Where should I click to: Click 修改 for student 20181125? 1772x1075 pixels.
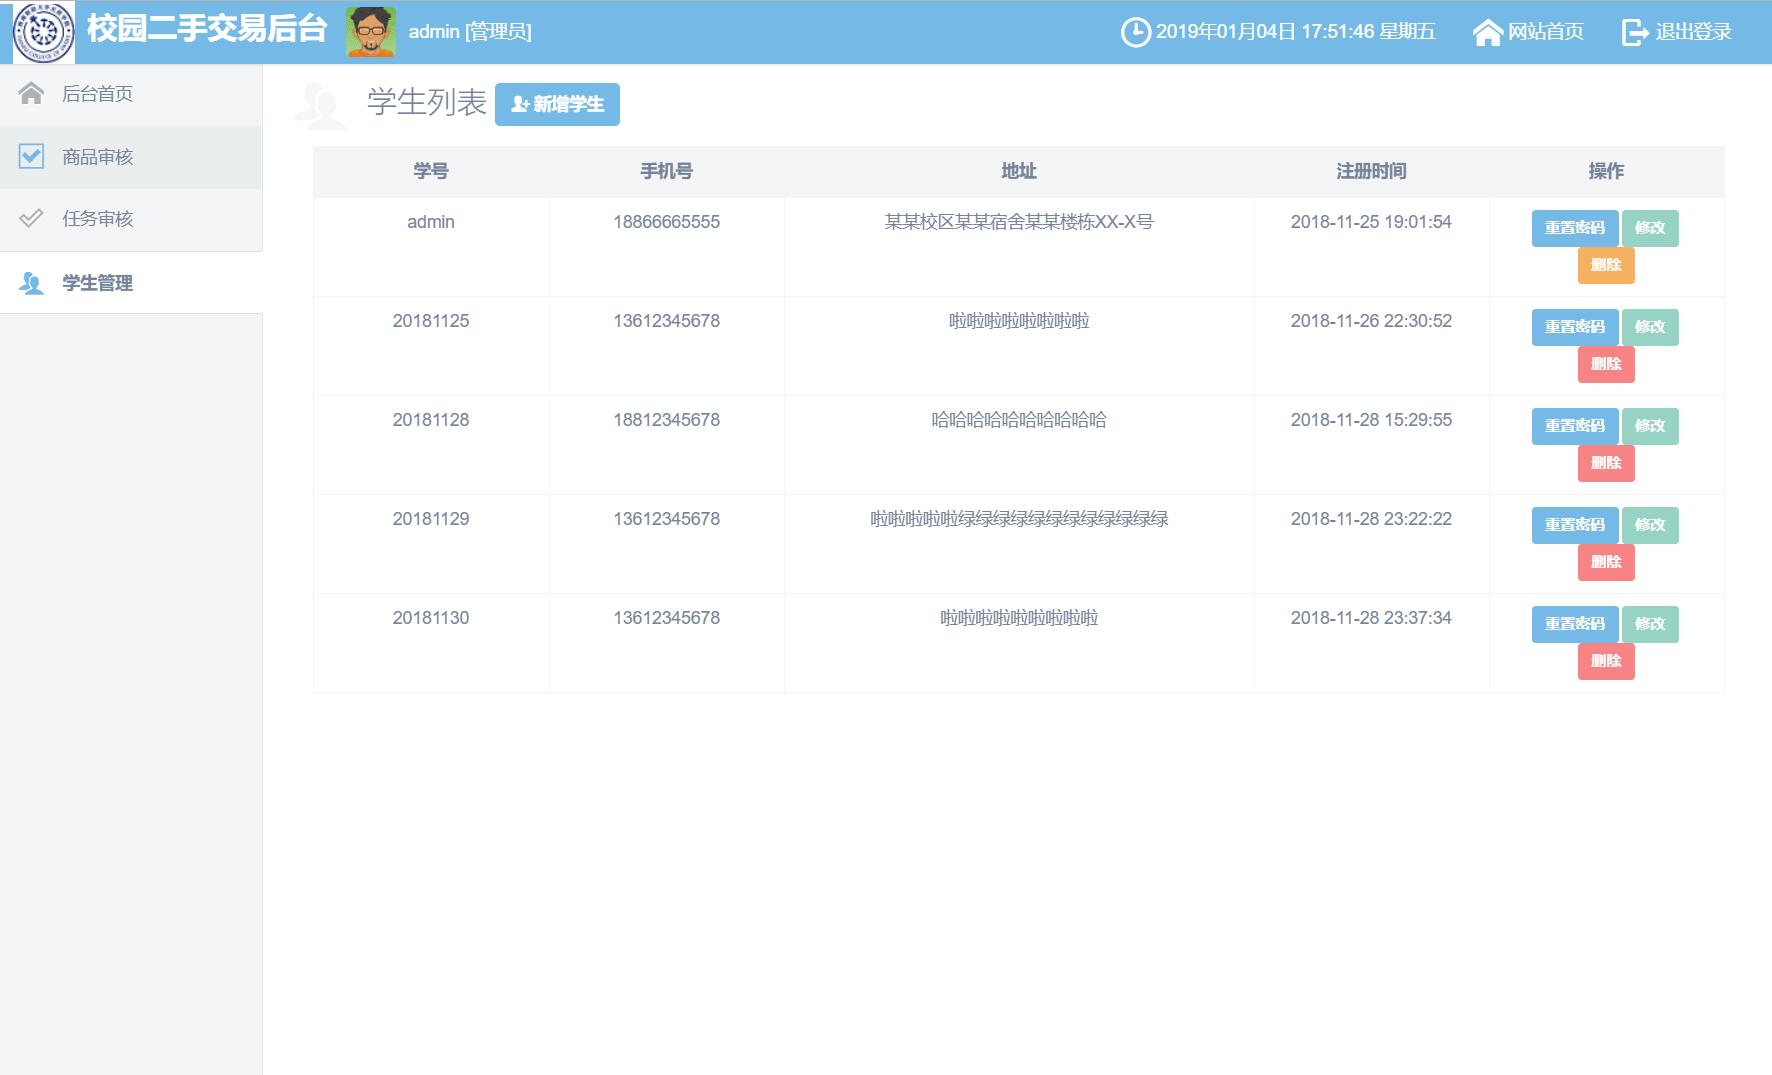click(1649, 327)
